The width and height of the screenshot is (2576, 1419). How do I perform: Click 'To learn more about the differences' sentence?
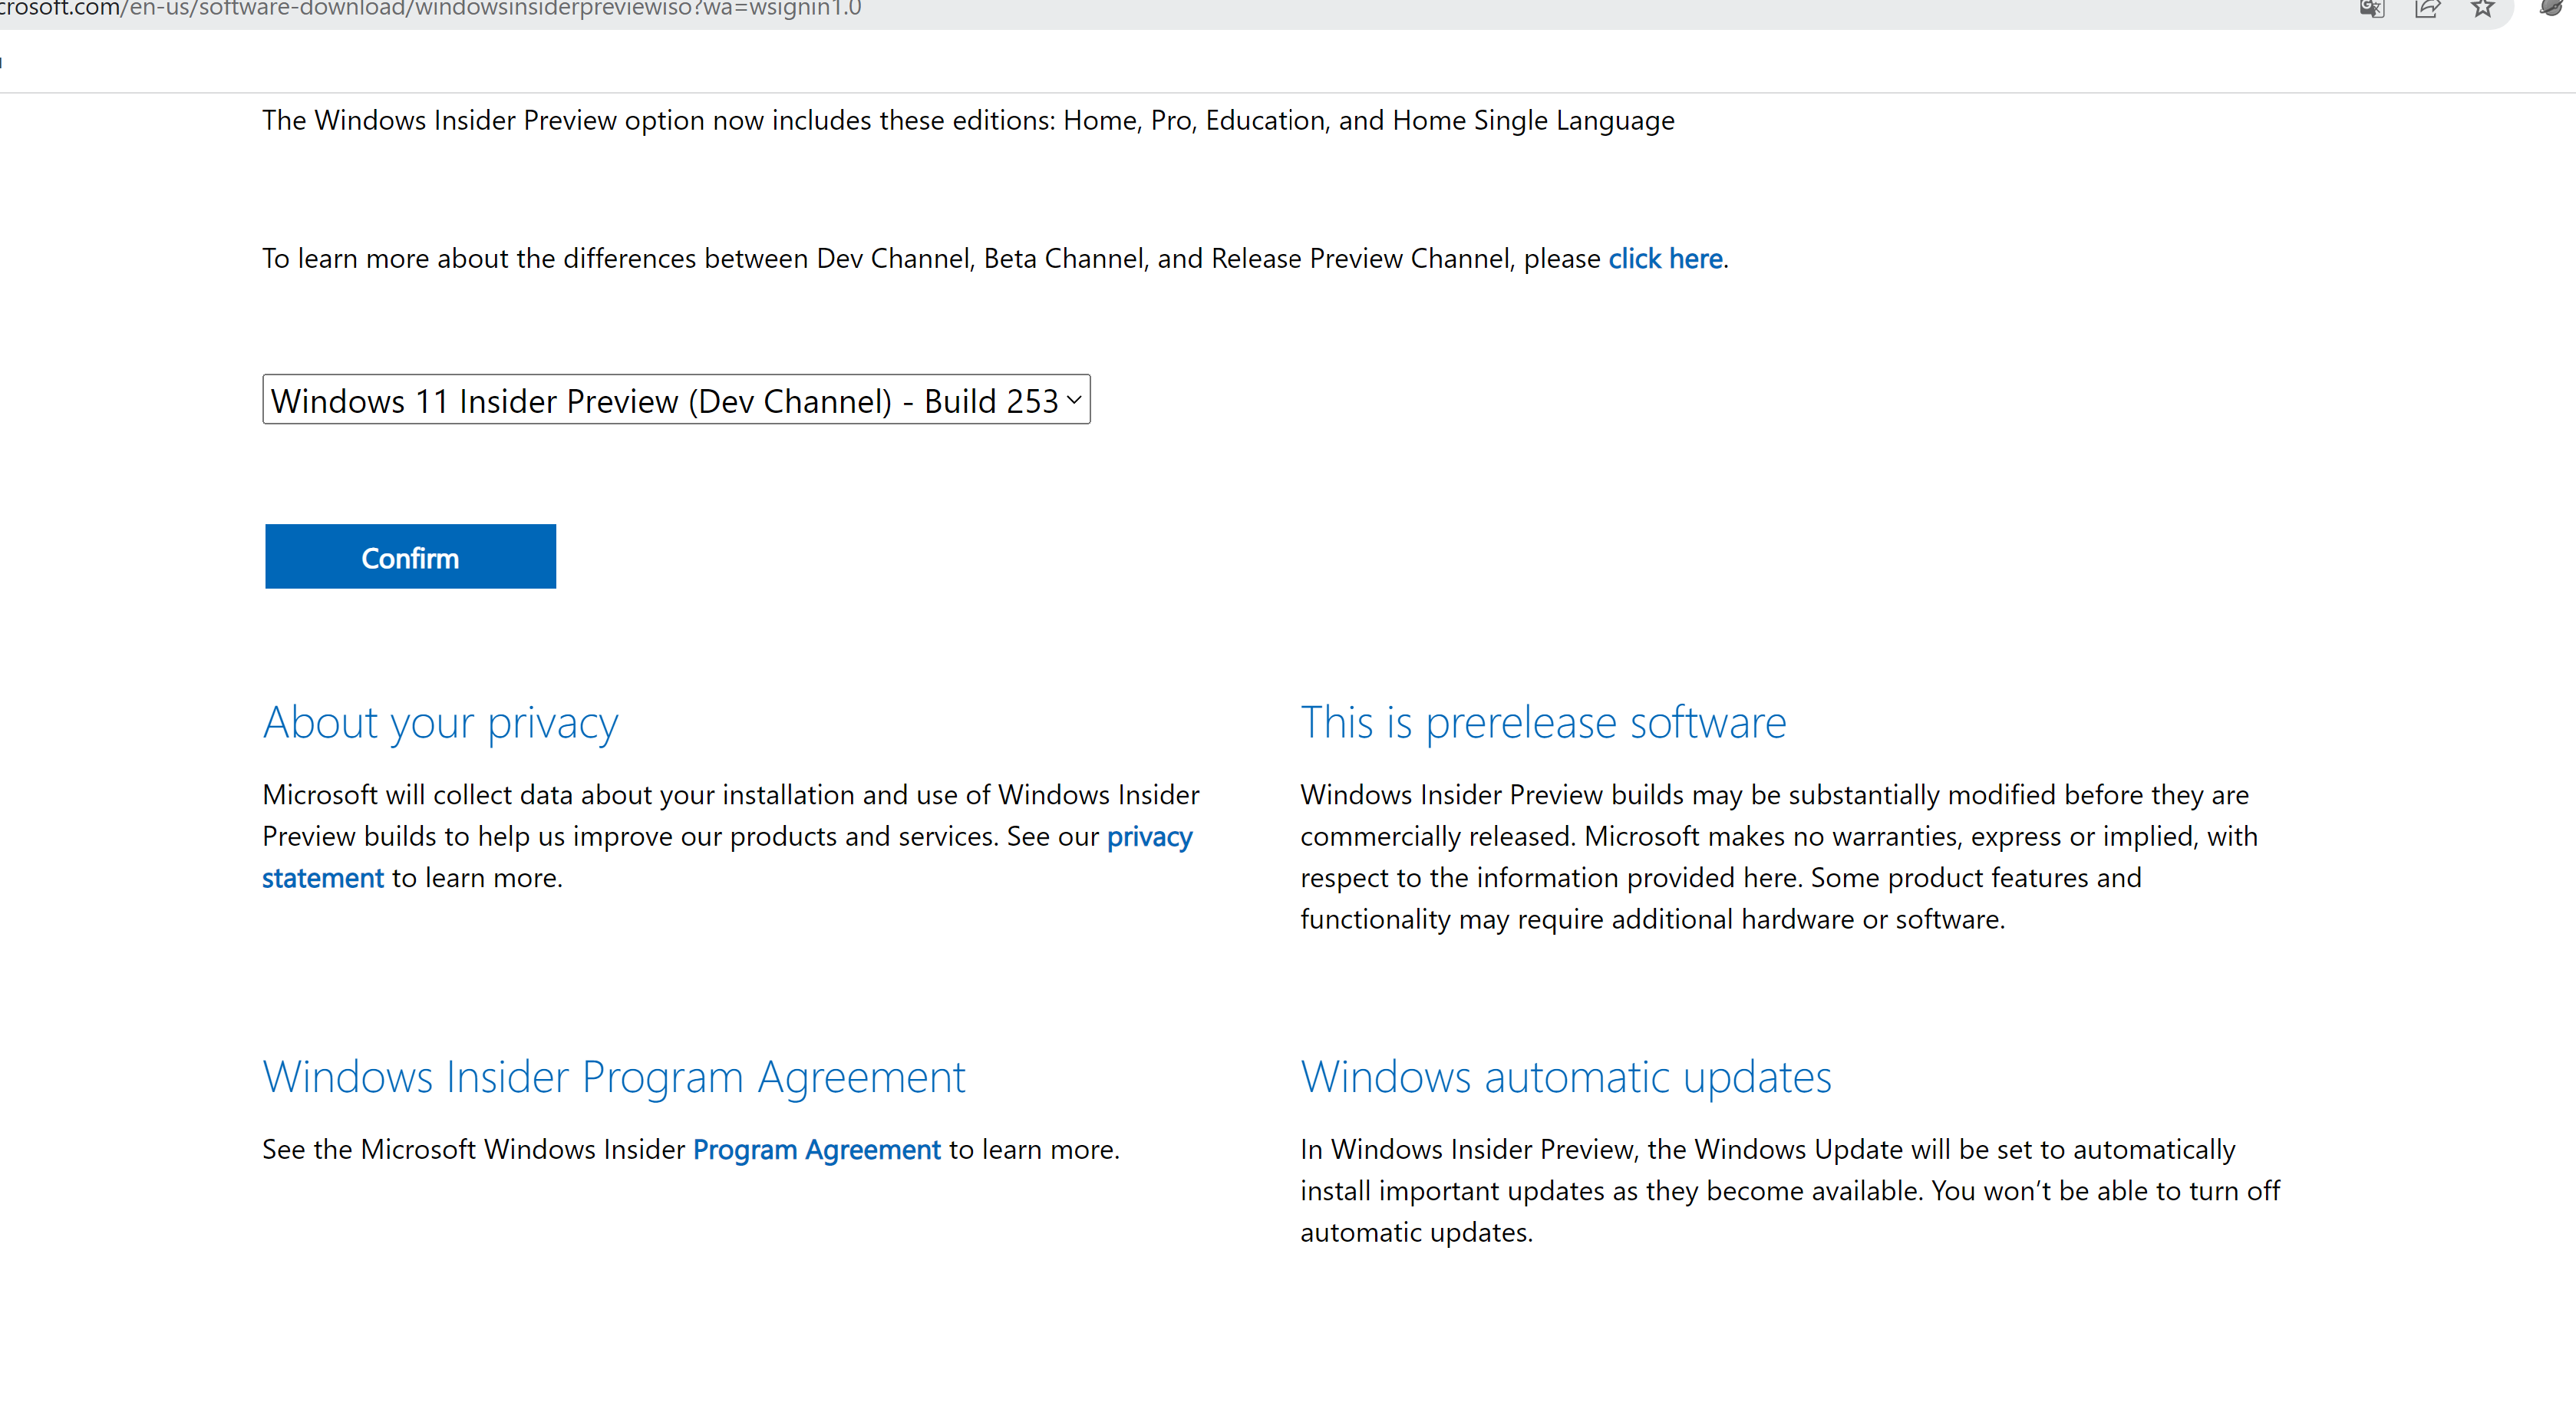[995, 258]
